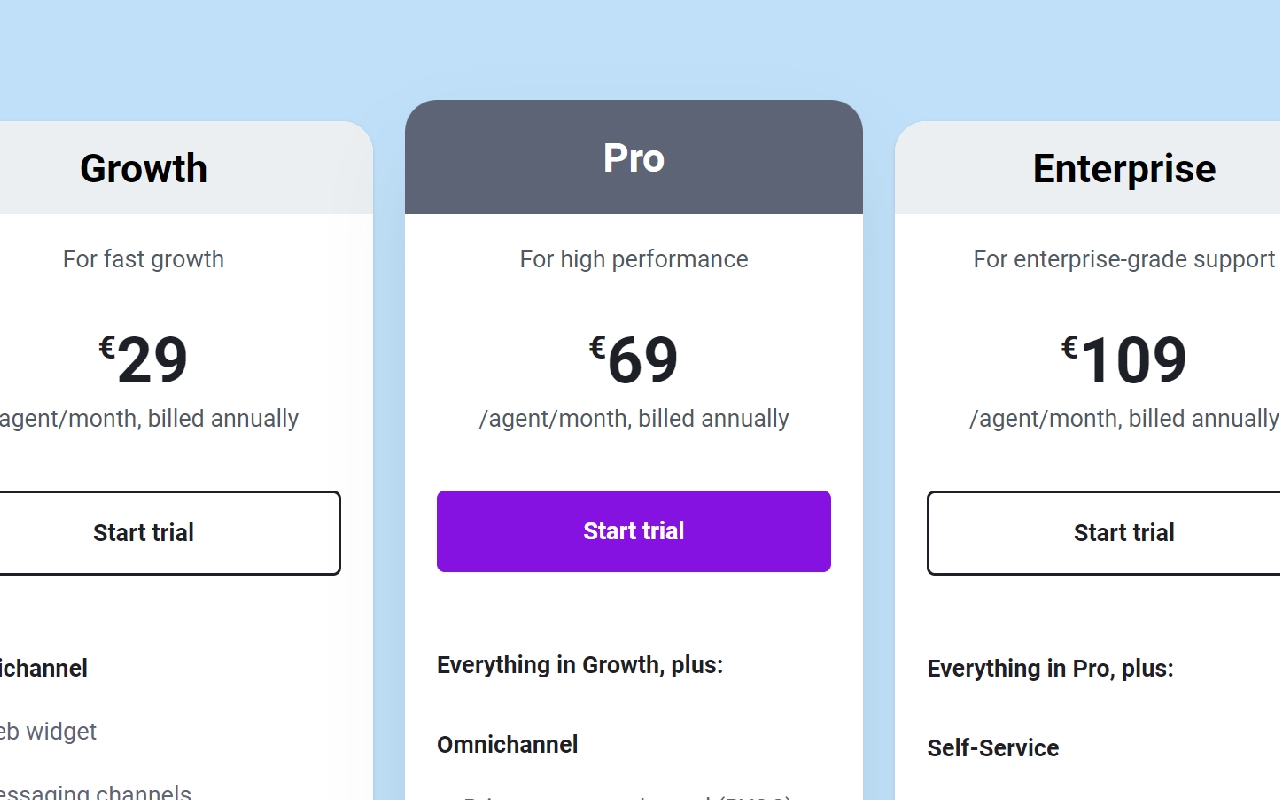Click the €109 Enterprise price

1124,360
